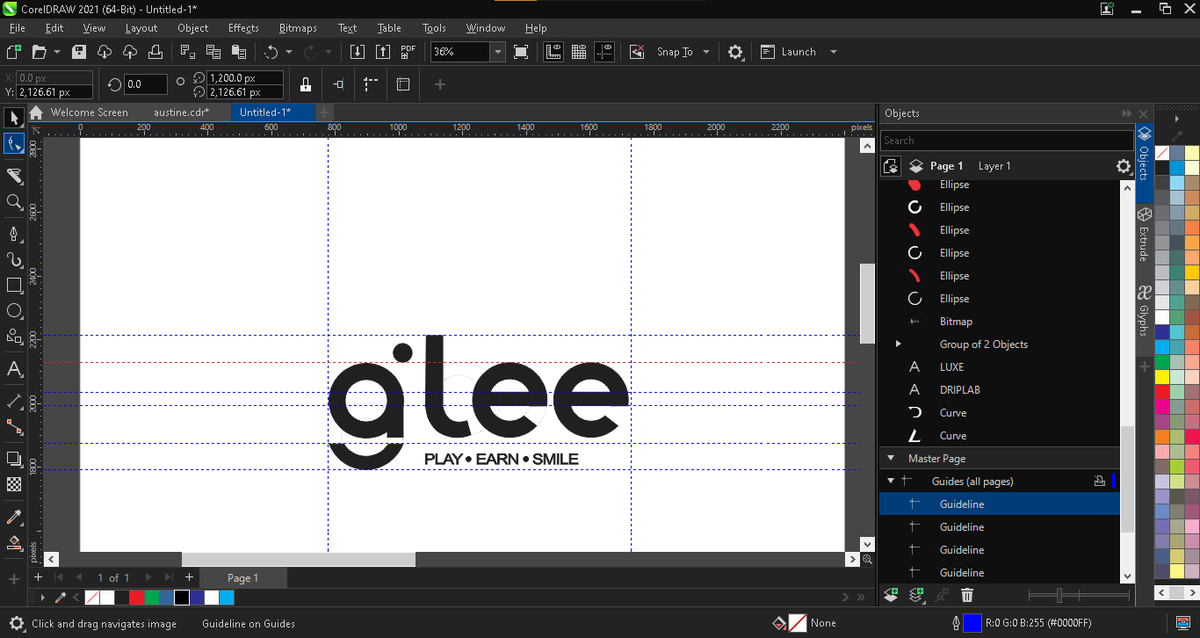Toggle show guidelines button

(603, 52)
